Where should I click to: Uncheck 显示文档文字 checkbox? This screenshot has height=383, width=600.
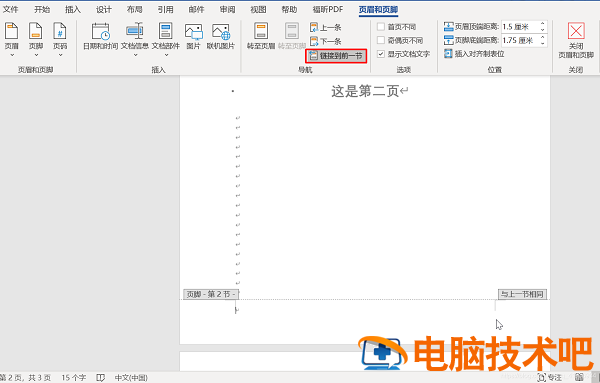(381, 54)
